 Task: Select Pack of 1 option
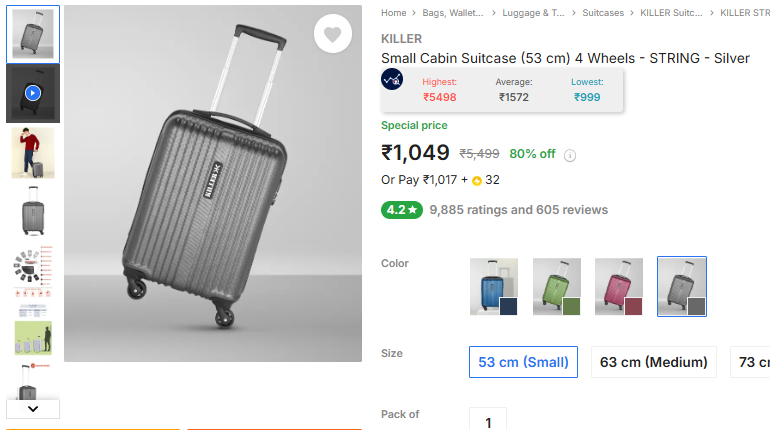488,420
